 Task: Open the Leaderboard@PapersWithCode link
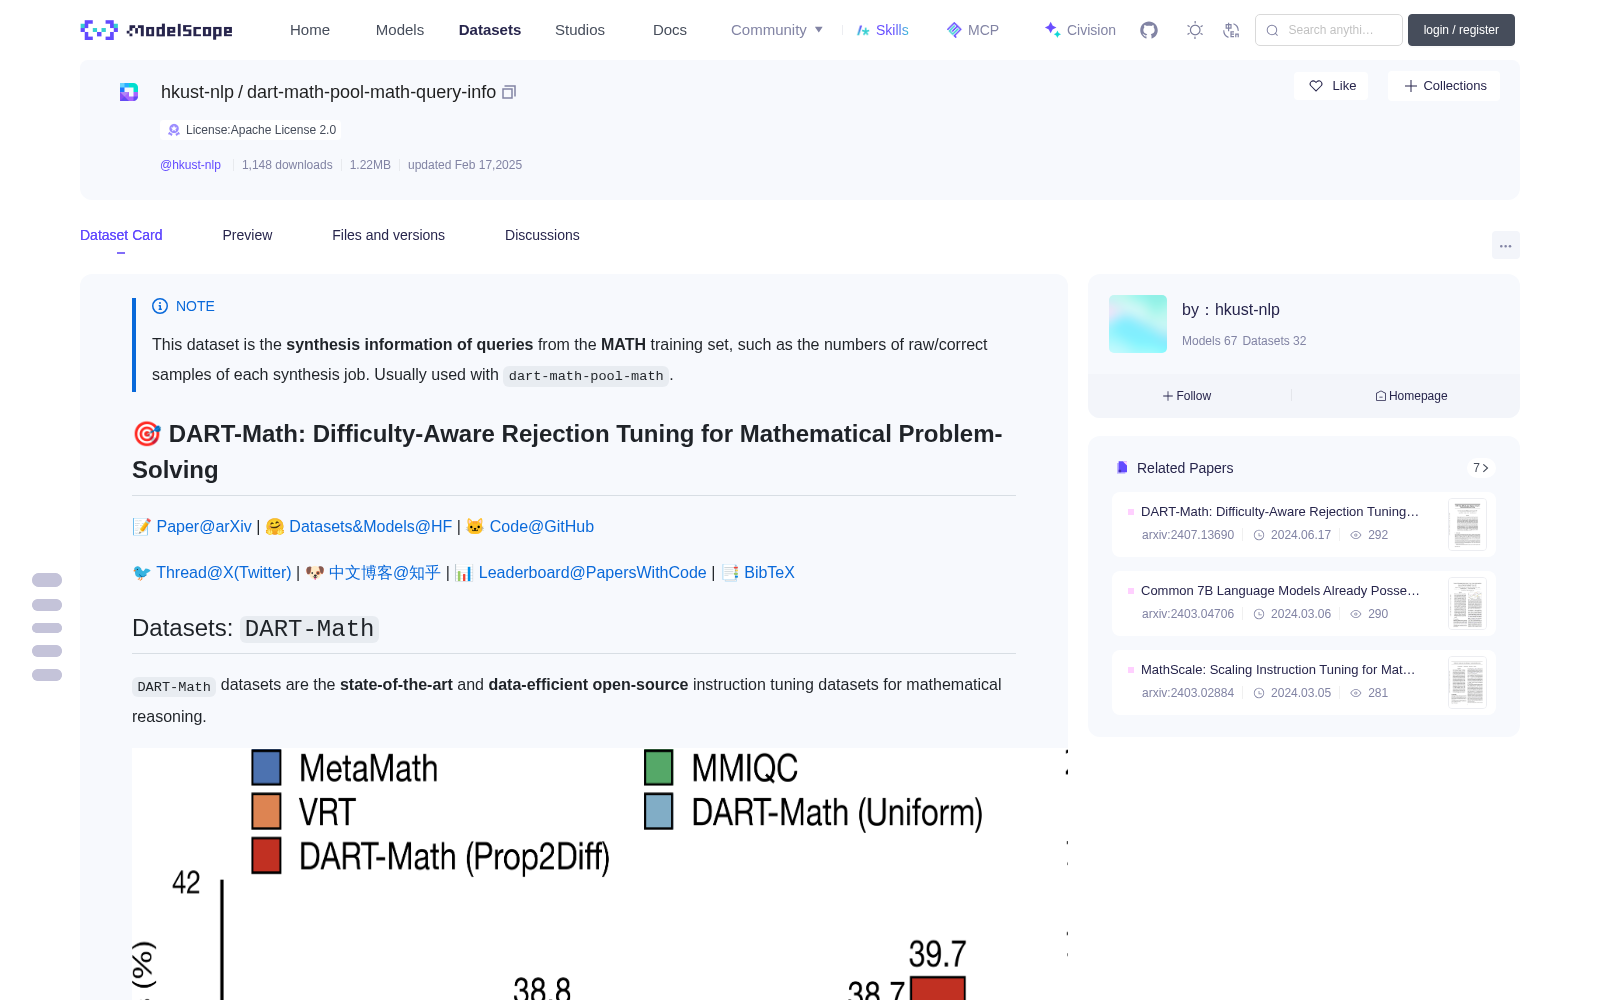point(592,572)
